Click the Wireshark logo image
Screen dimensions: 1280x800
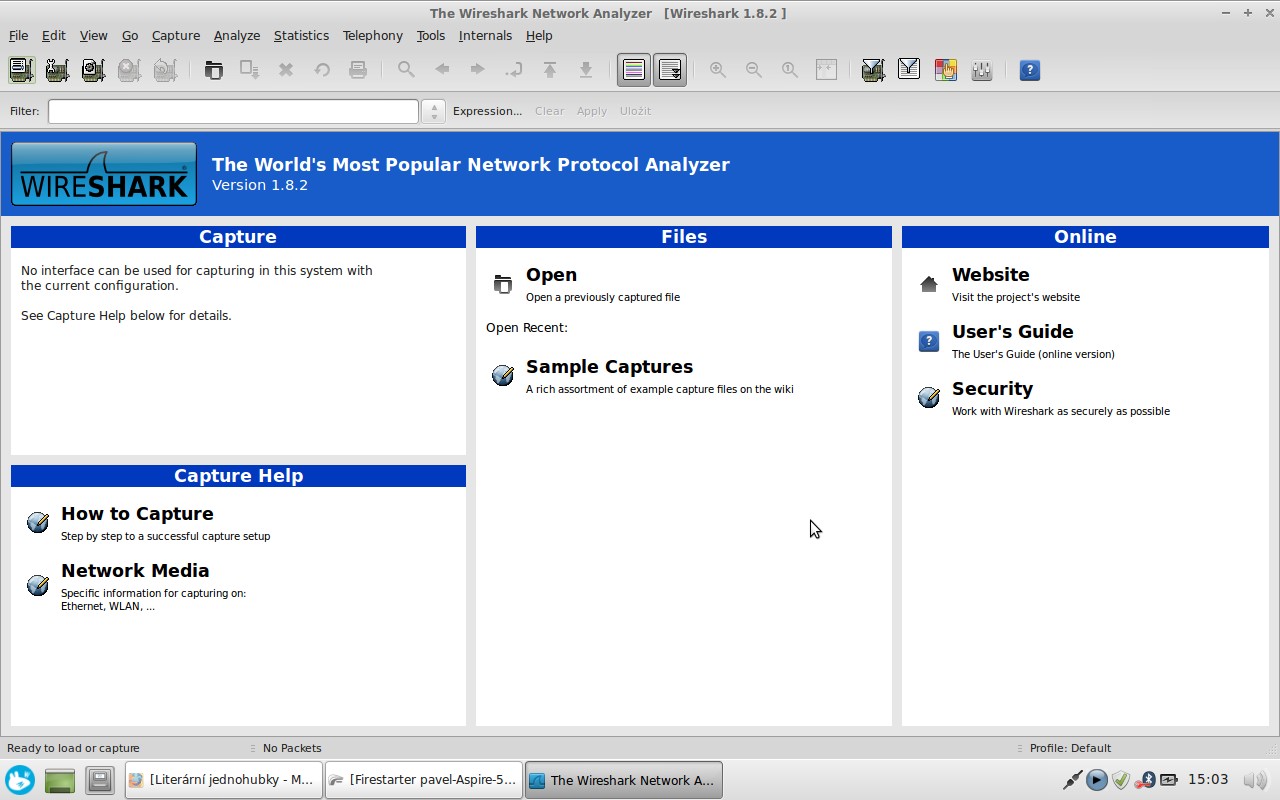pos(104,174)
